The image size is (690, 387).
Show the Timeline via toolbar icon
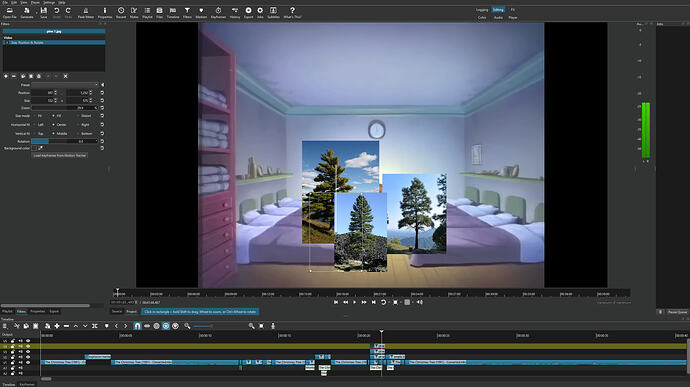173,12
